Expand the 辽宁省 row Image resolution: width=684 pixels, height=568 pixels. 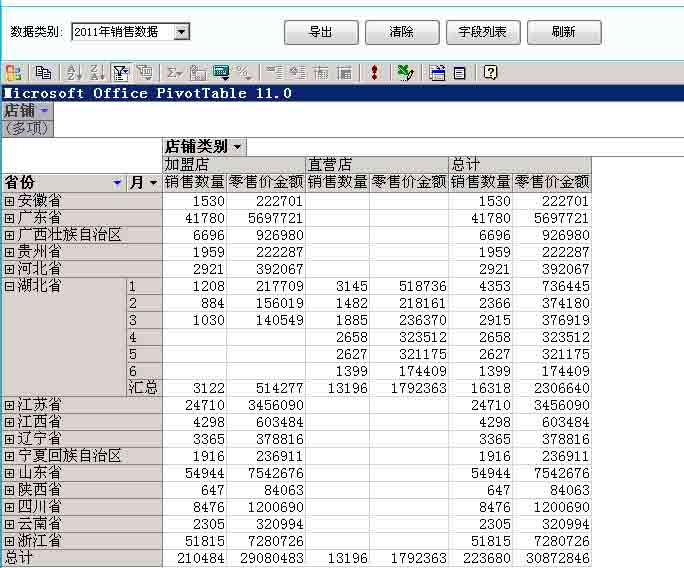click(9, 439)
